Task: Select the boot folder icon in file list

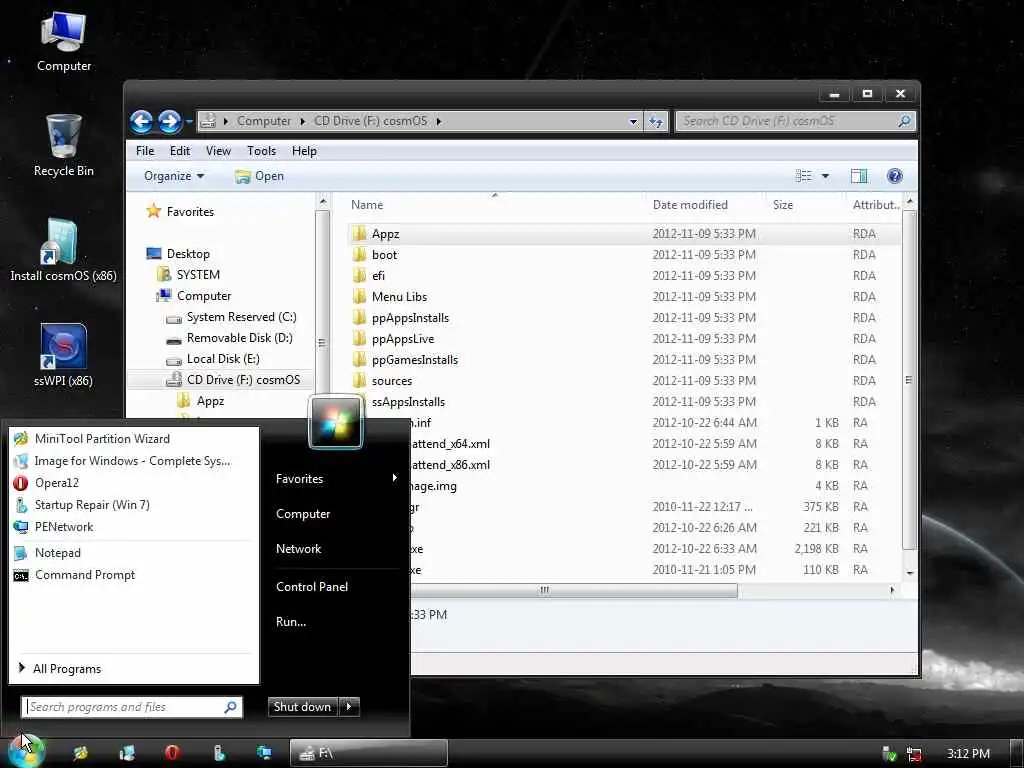Action: [x=359, y=254]
